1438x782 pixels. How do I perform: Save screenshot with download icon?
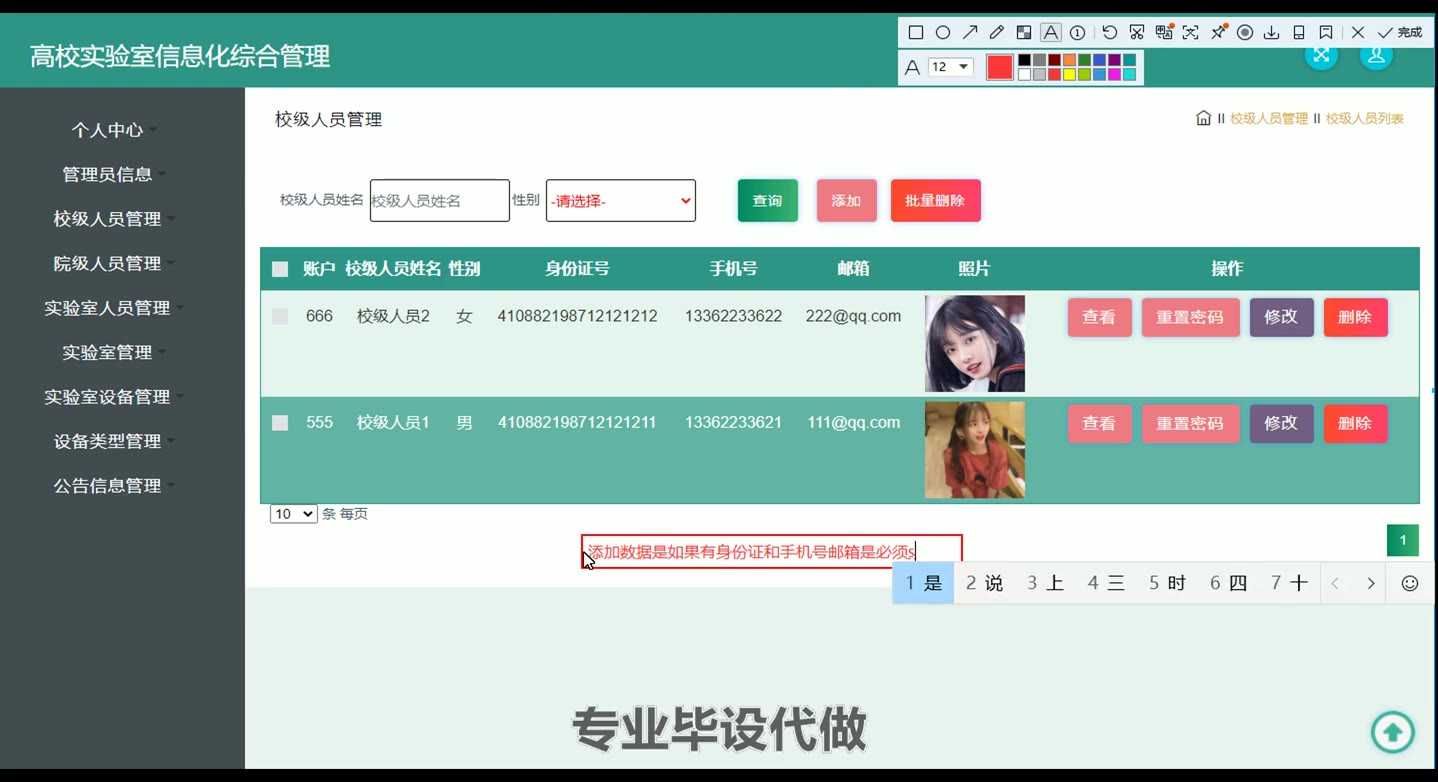[x=1271, y=33]
